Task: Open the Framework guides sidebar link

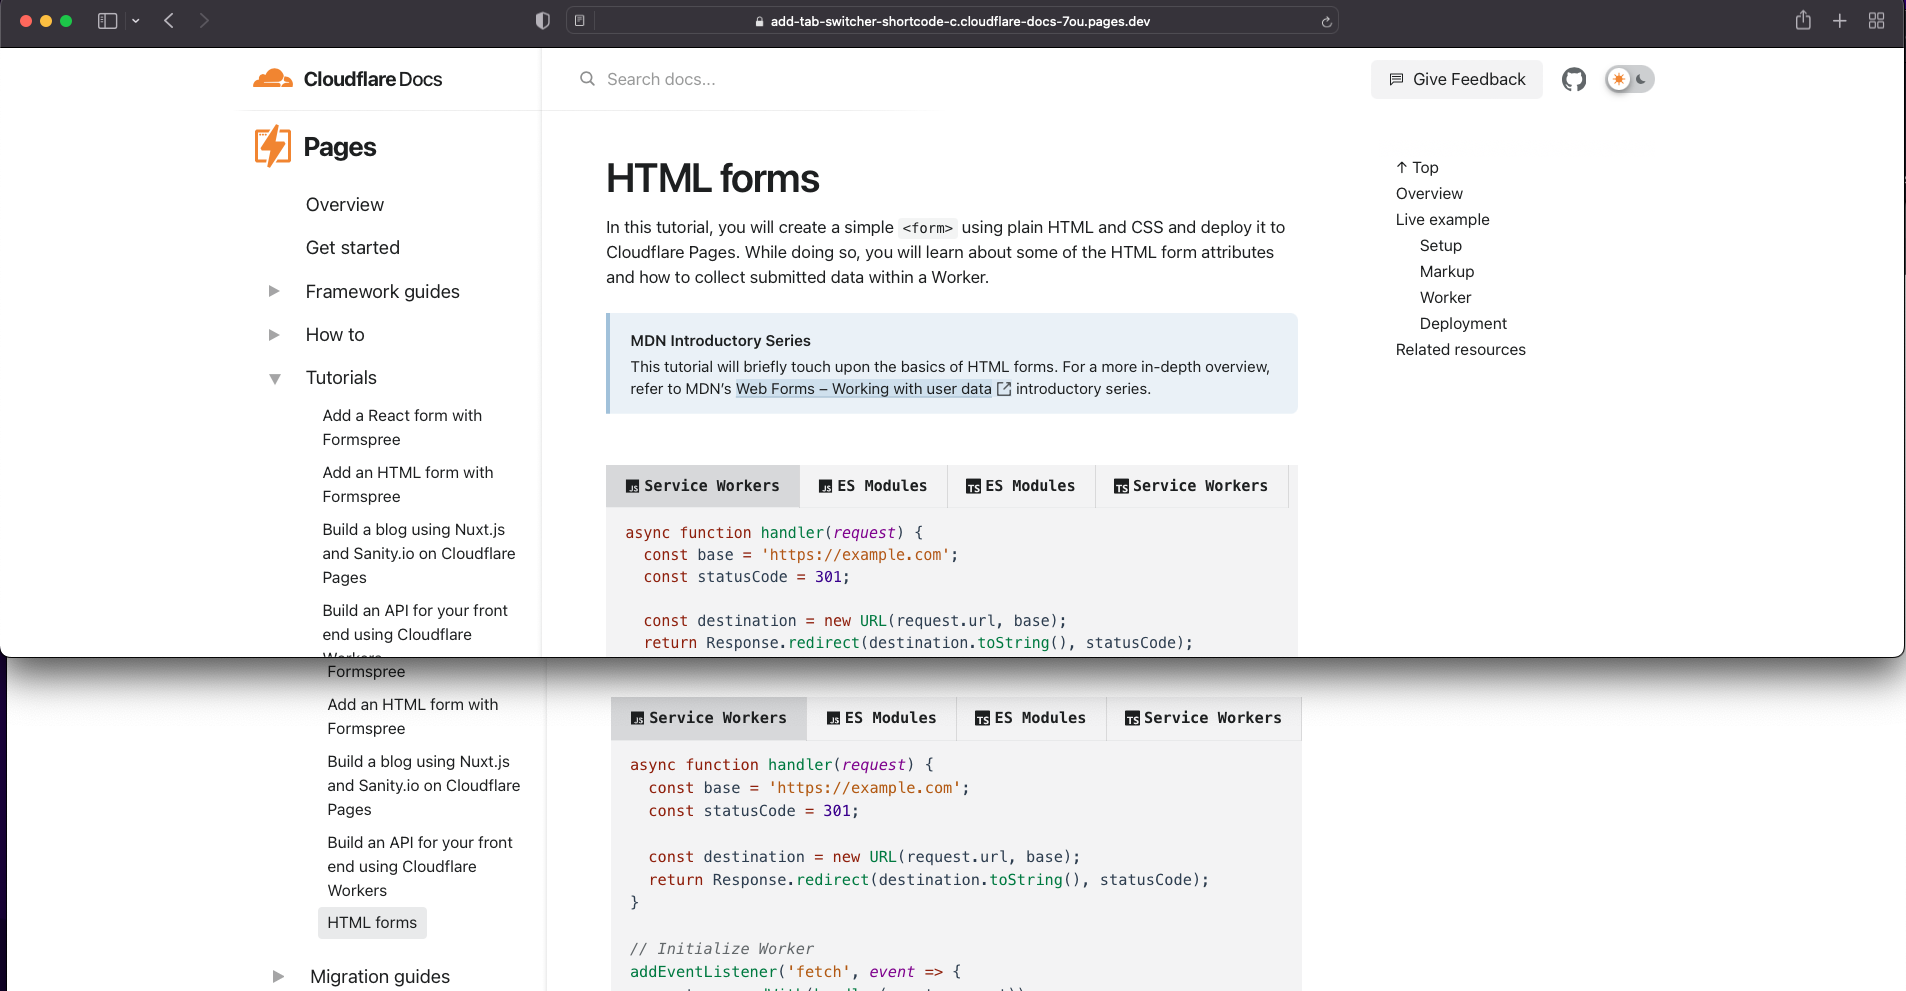Action: pyautogui.click(x=383, y=292)
